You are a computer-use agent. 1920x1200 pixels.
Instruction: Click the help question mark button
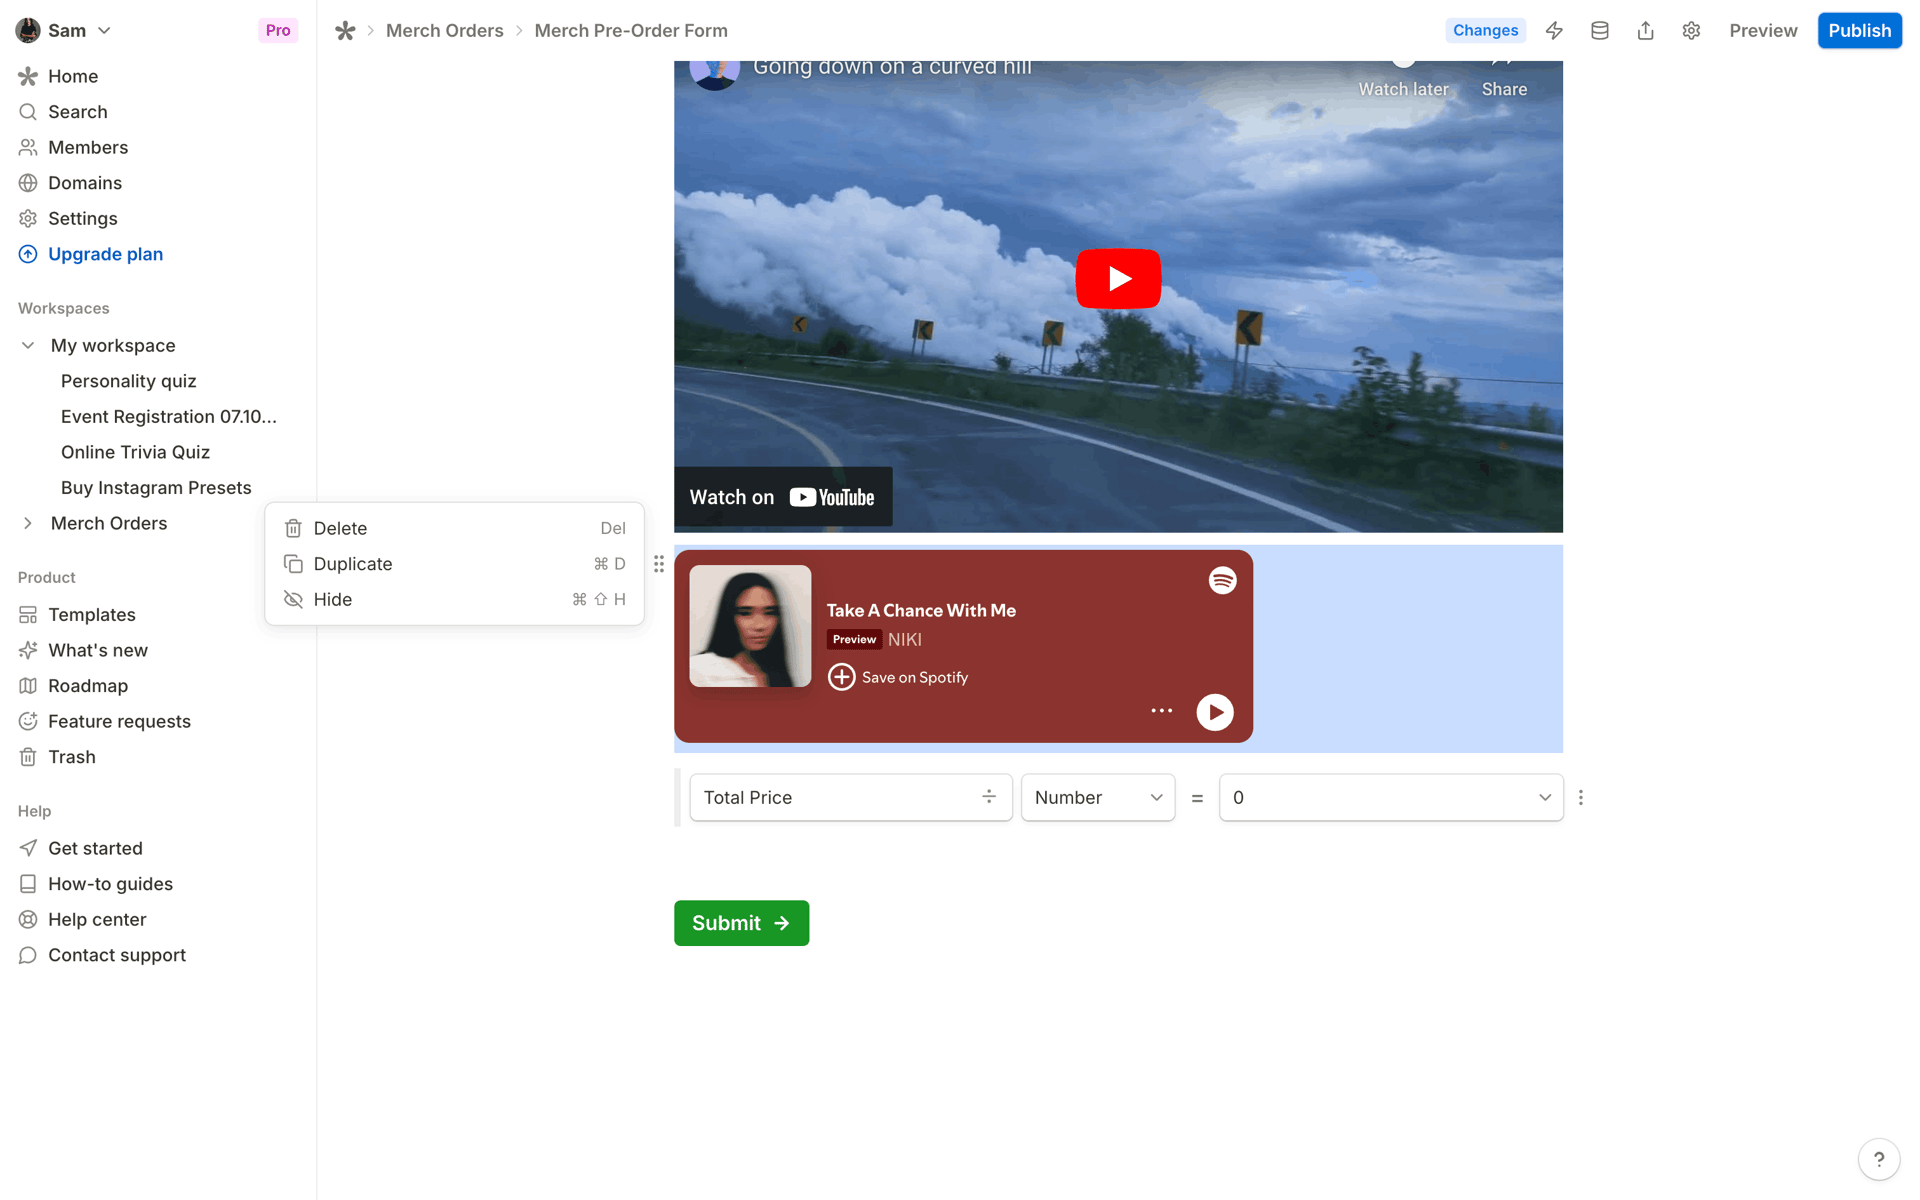click(1879, 1159)
